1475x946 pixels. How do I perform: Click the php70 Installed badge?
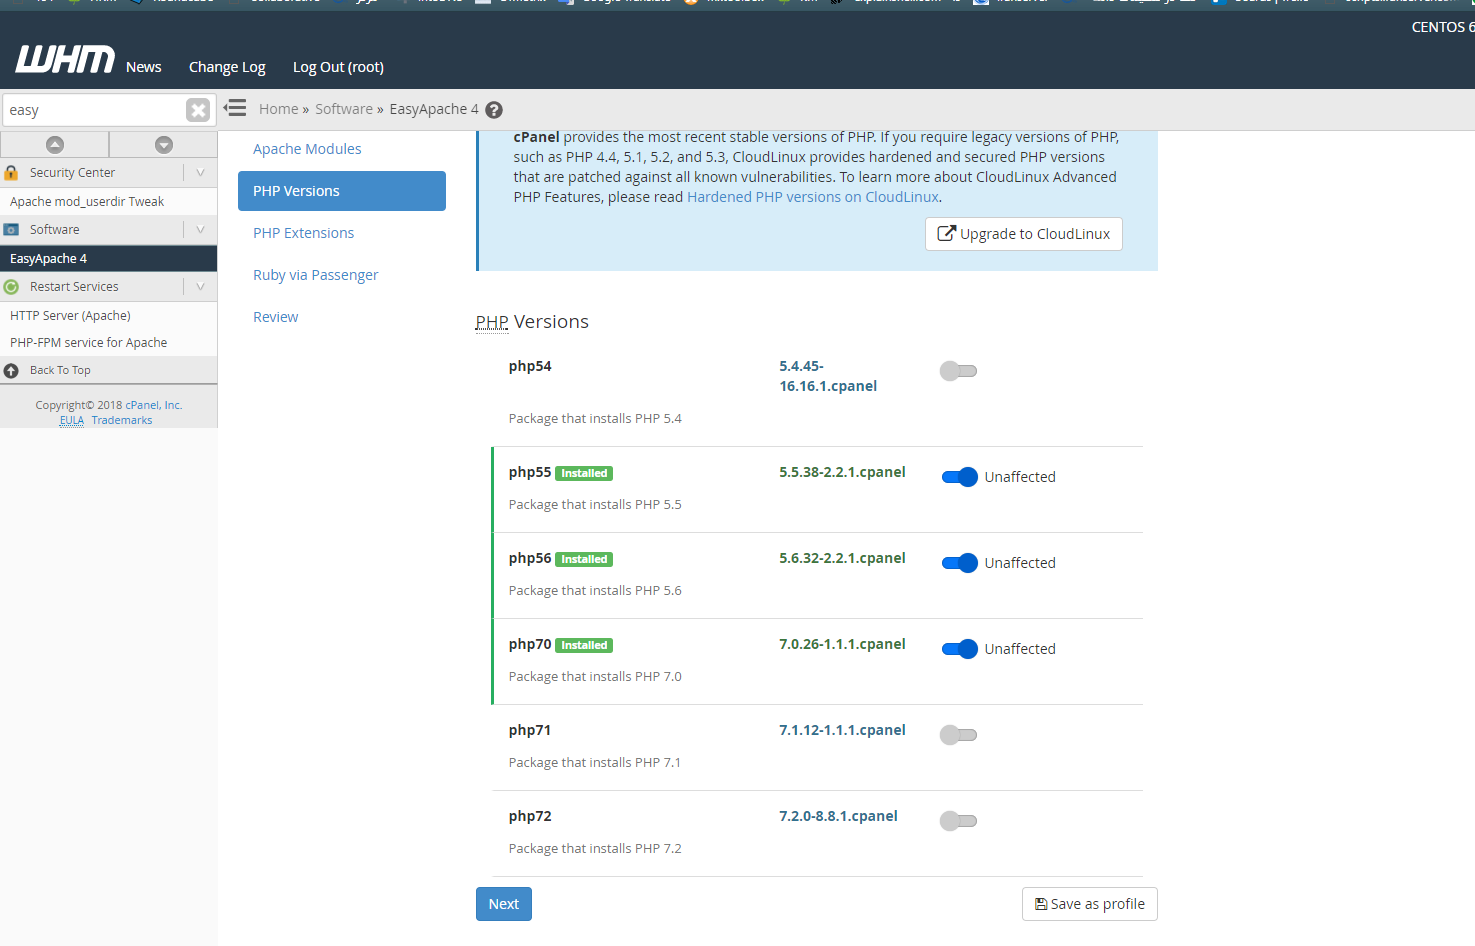584,645
